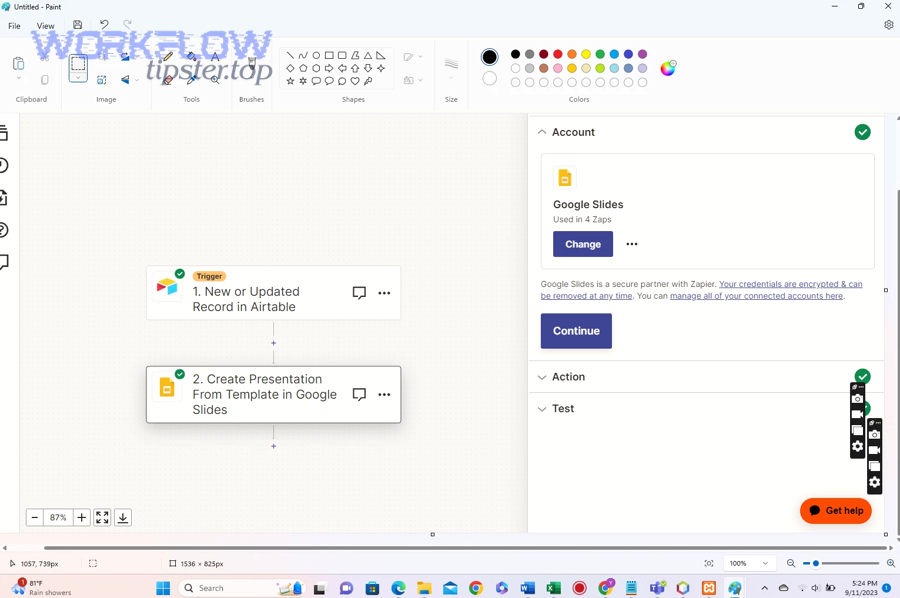Click the plus node below the trigger step
The height and width of the screenshot is (598, 900).
274,343
